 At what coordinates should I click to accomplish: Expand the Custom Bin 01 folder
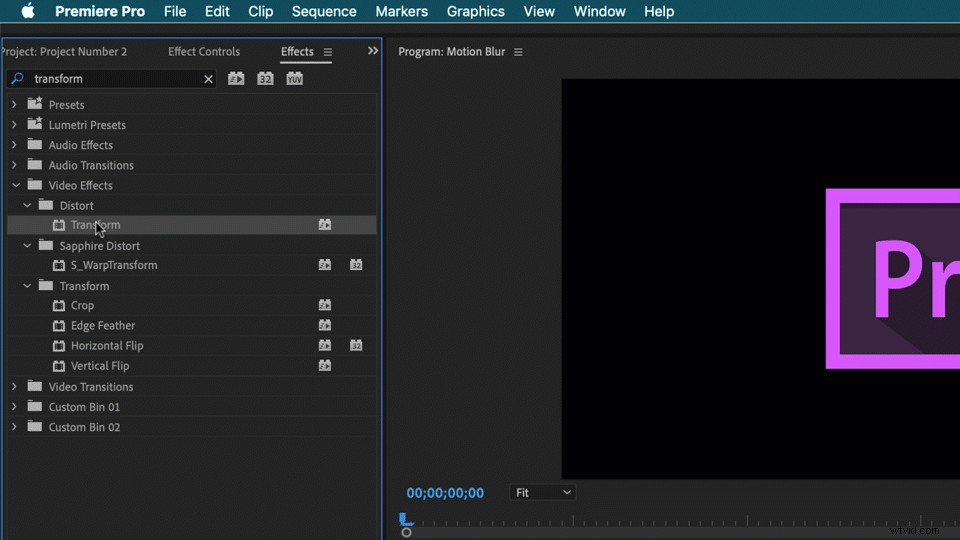coord(14,407)
